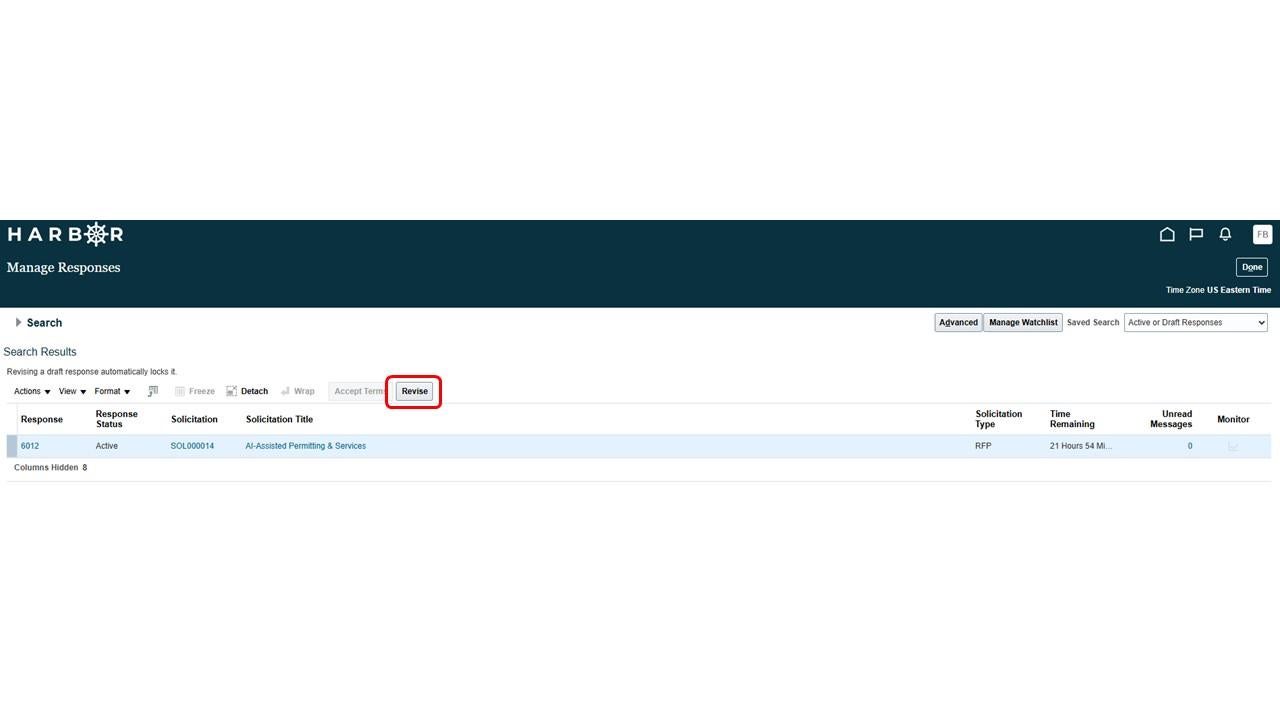
Task: Open the FB user avatar menu
Action: 1262,235
